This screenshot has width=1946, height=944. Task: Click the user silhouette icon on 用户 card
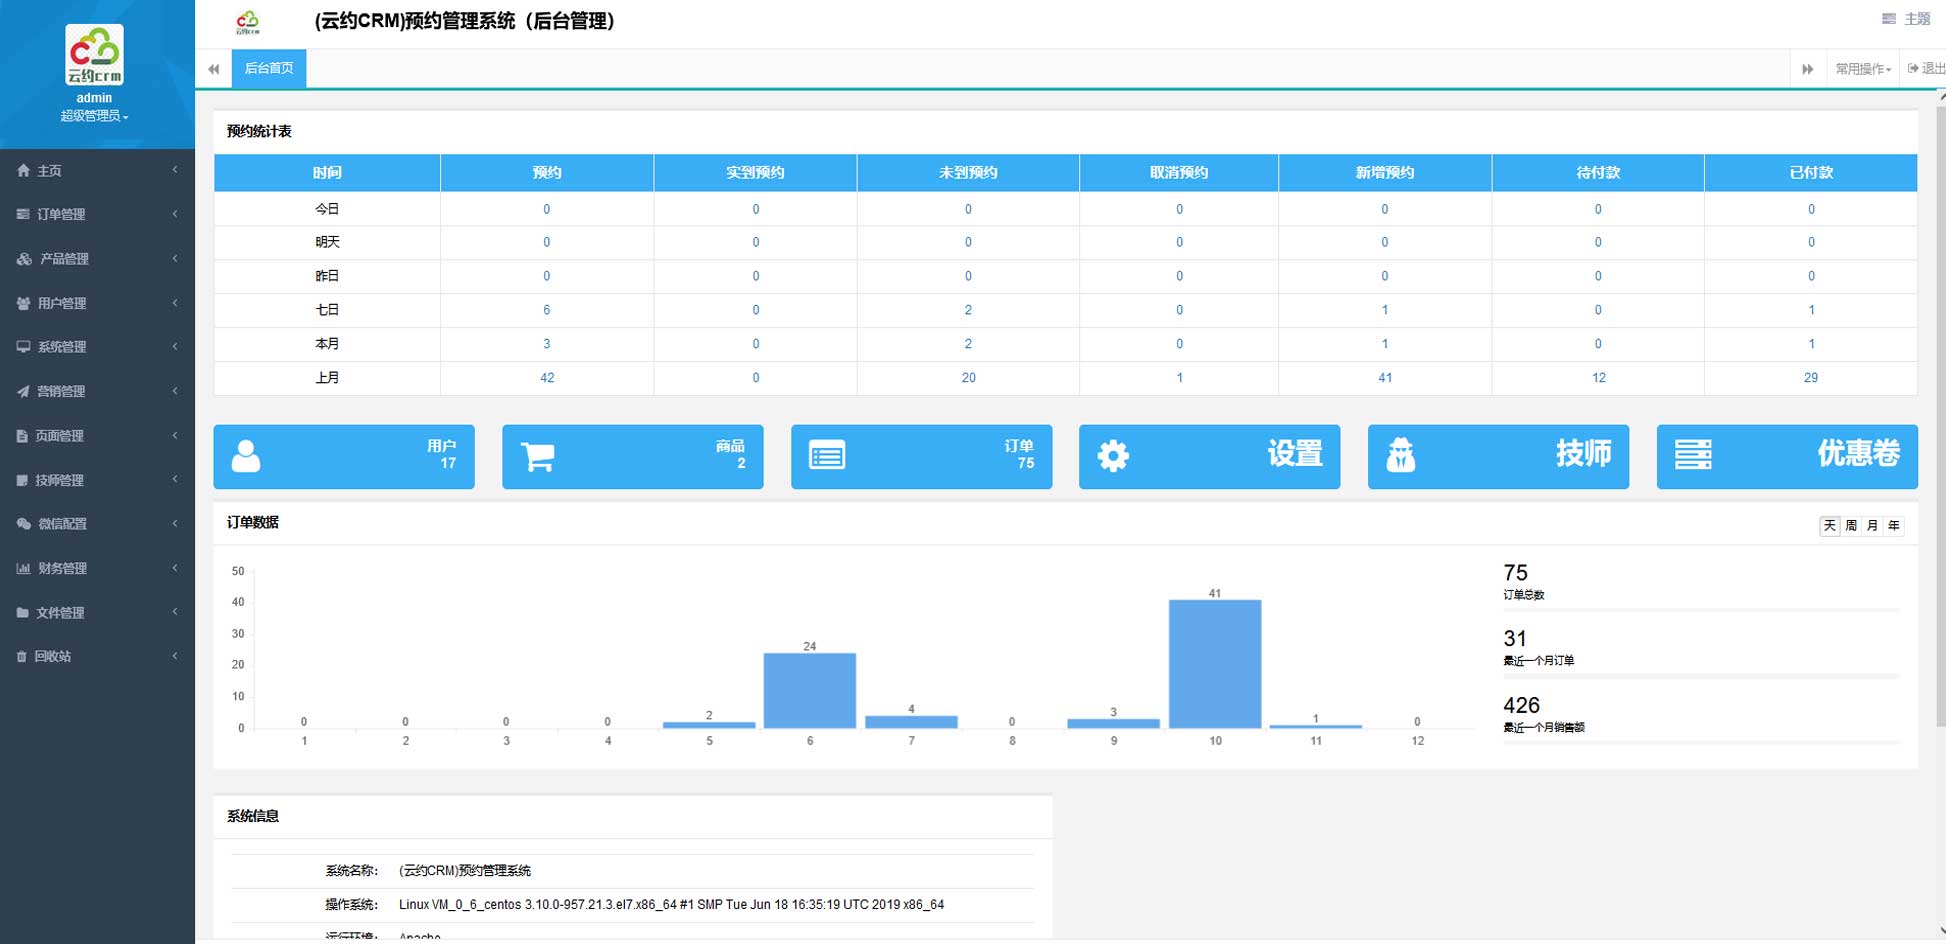tap(246, 456)
